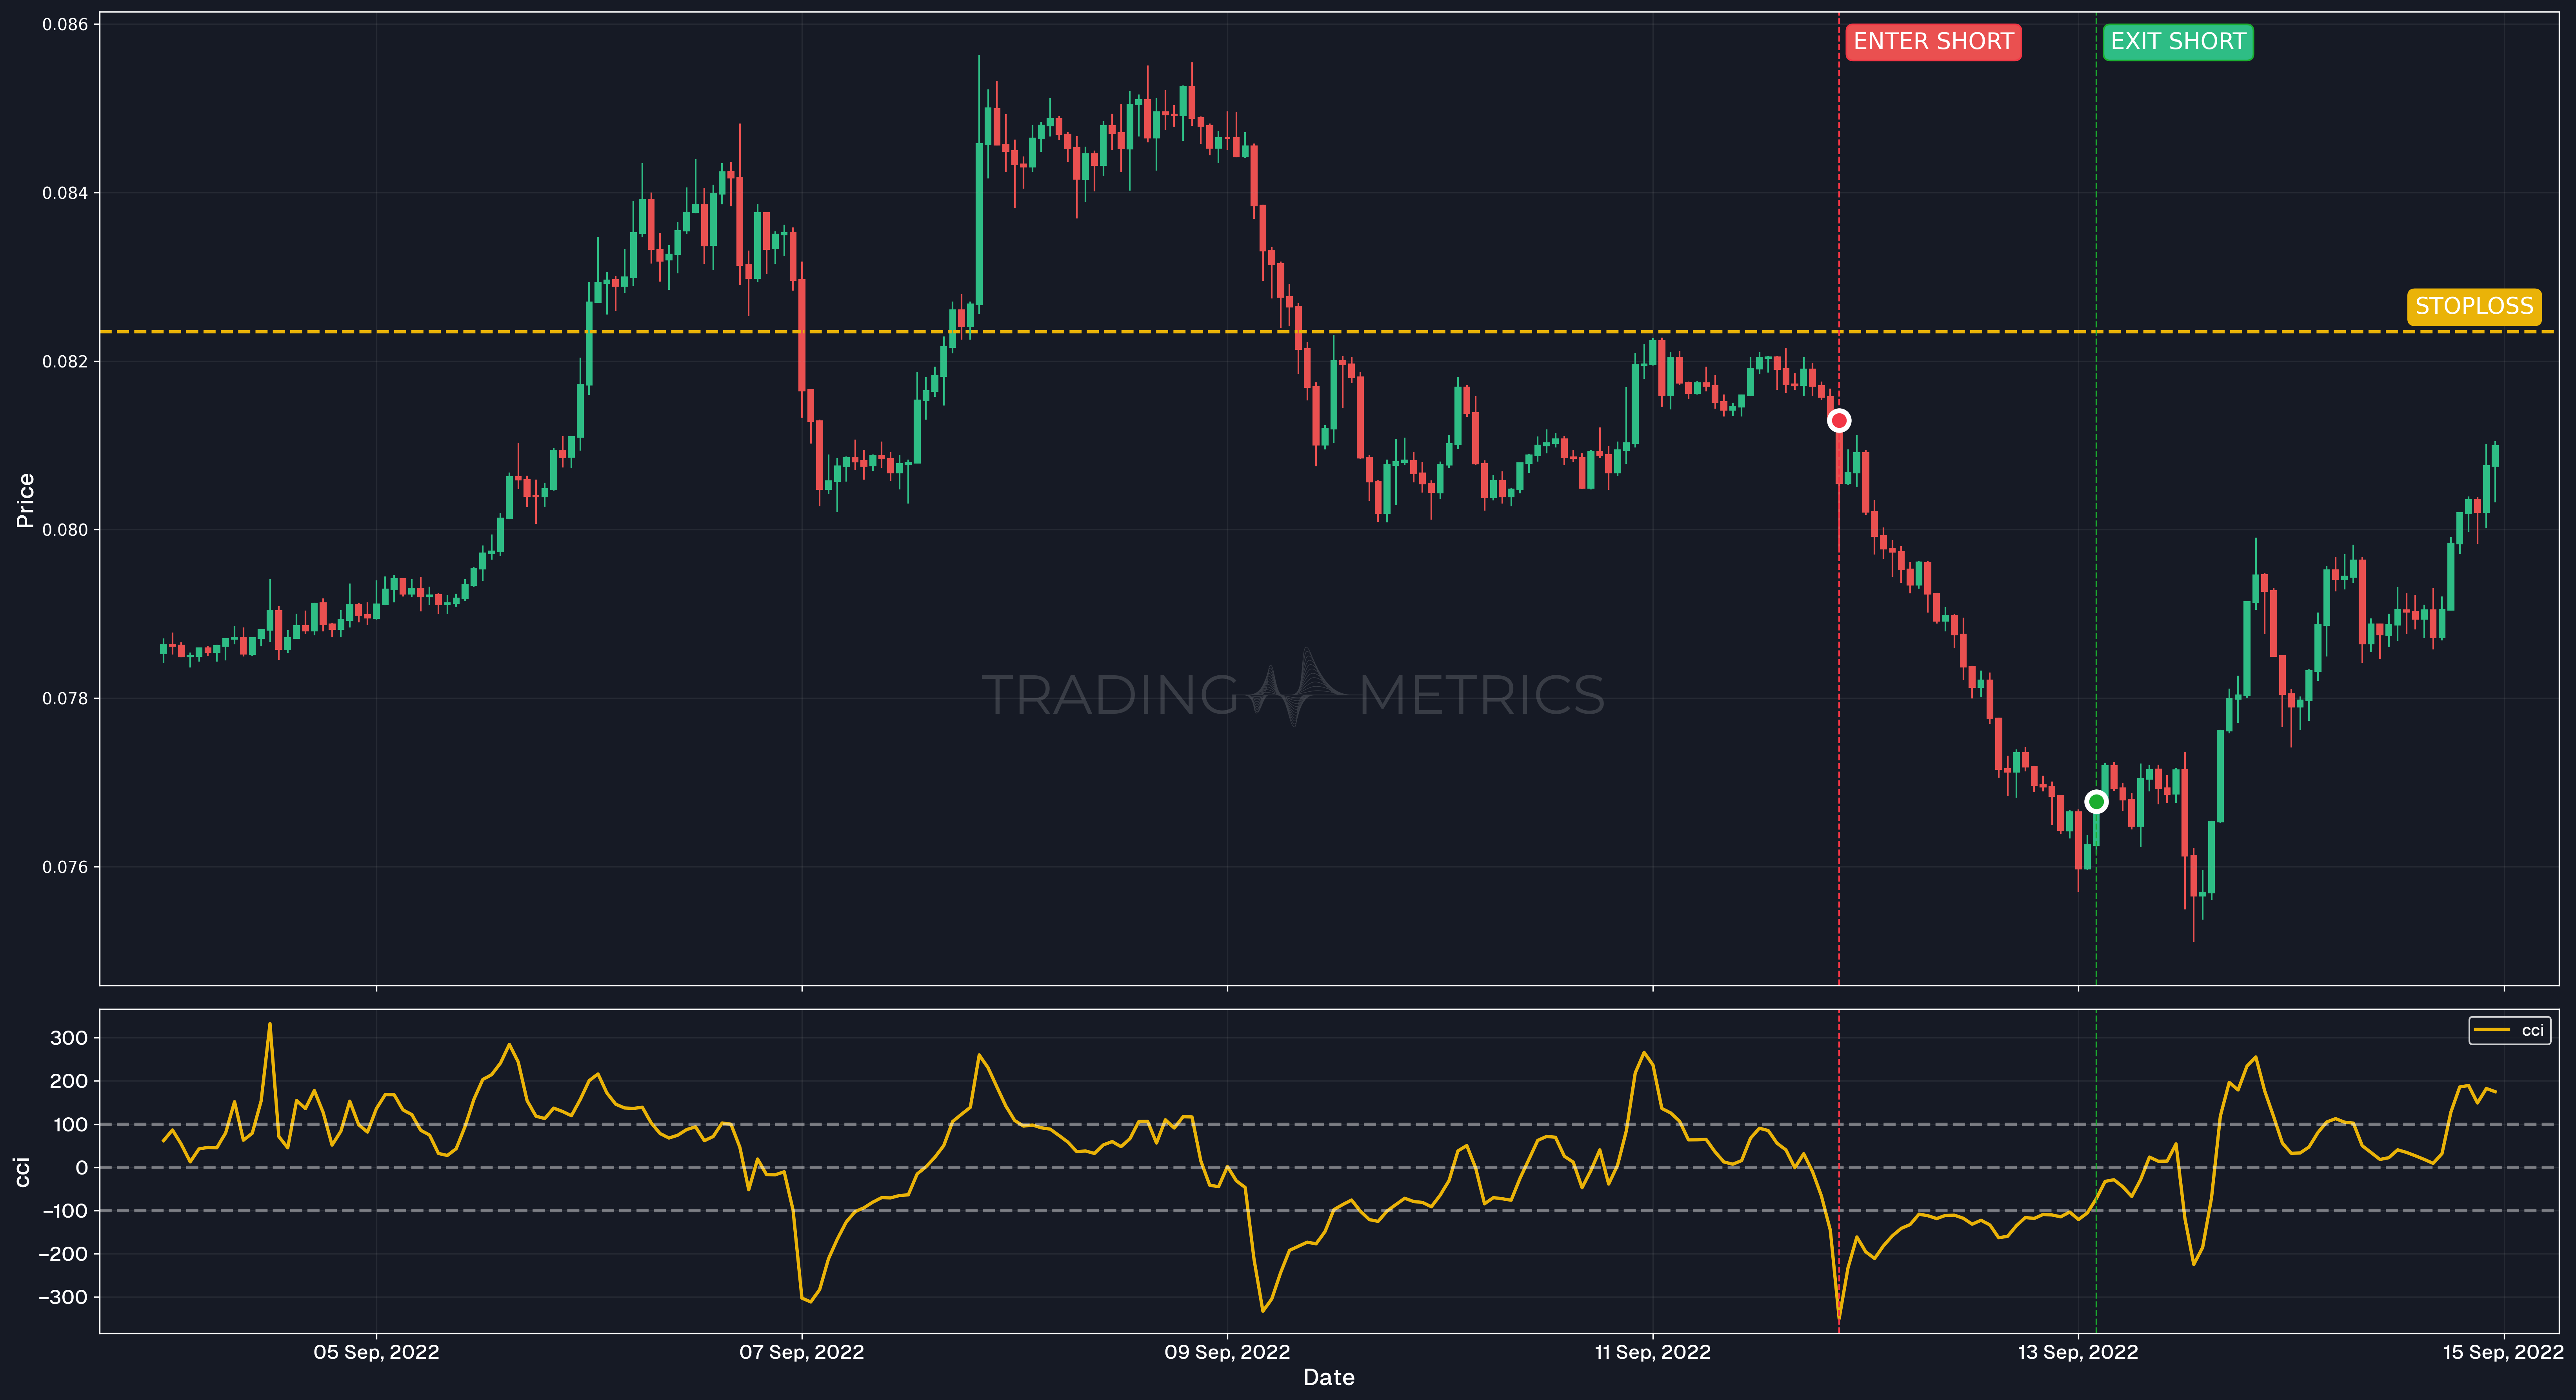This screenshot has width=2576, height=1400.
Task: Click the Price axis title
Action: [25, 500]
